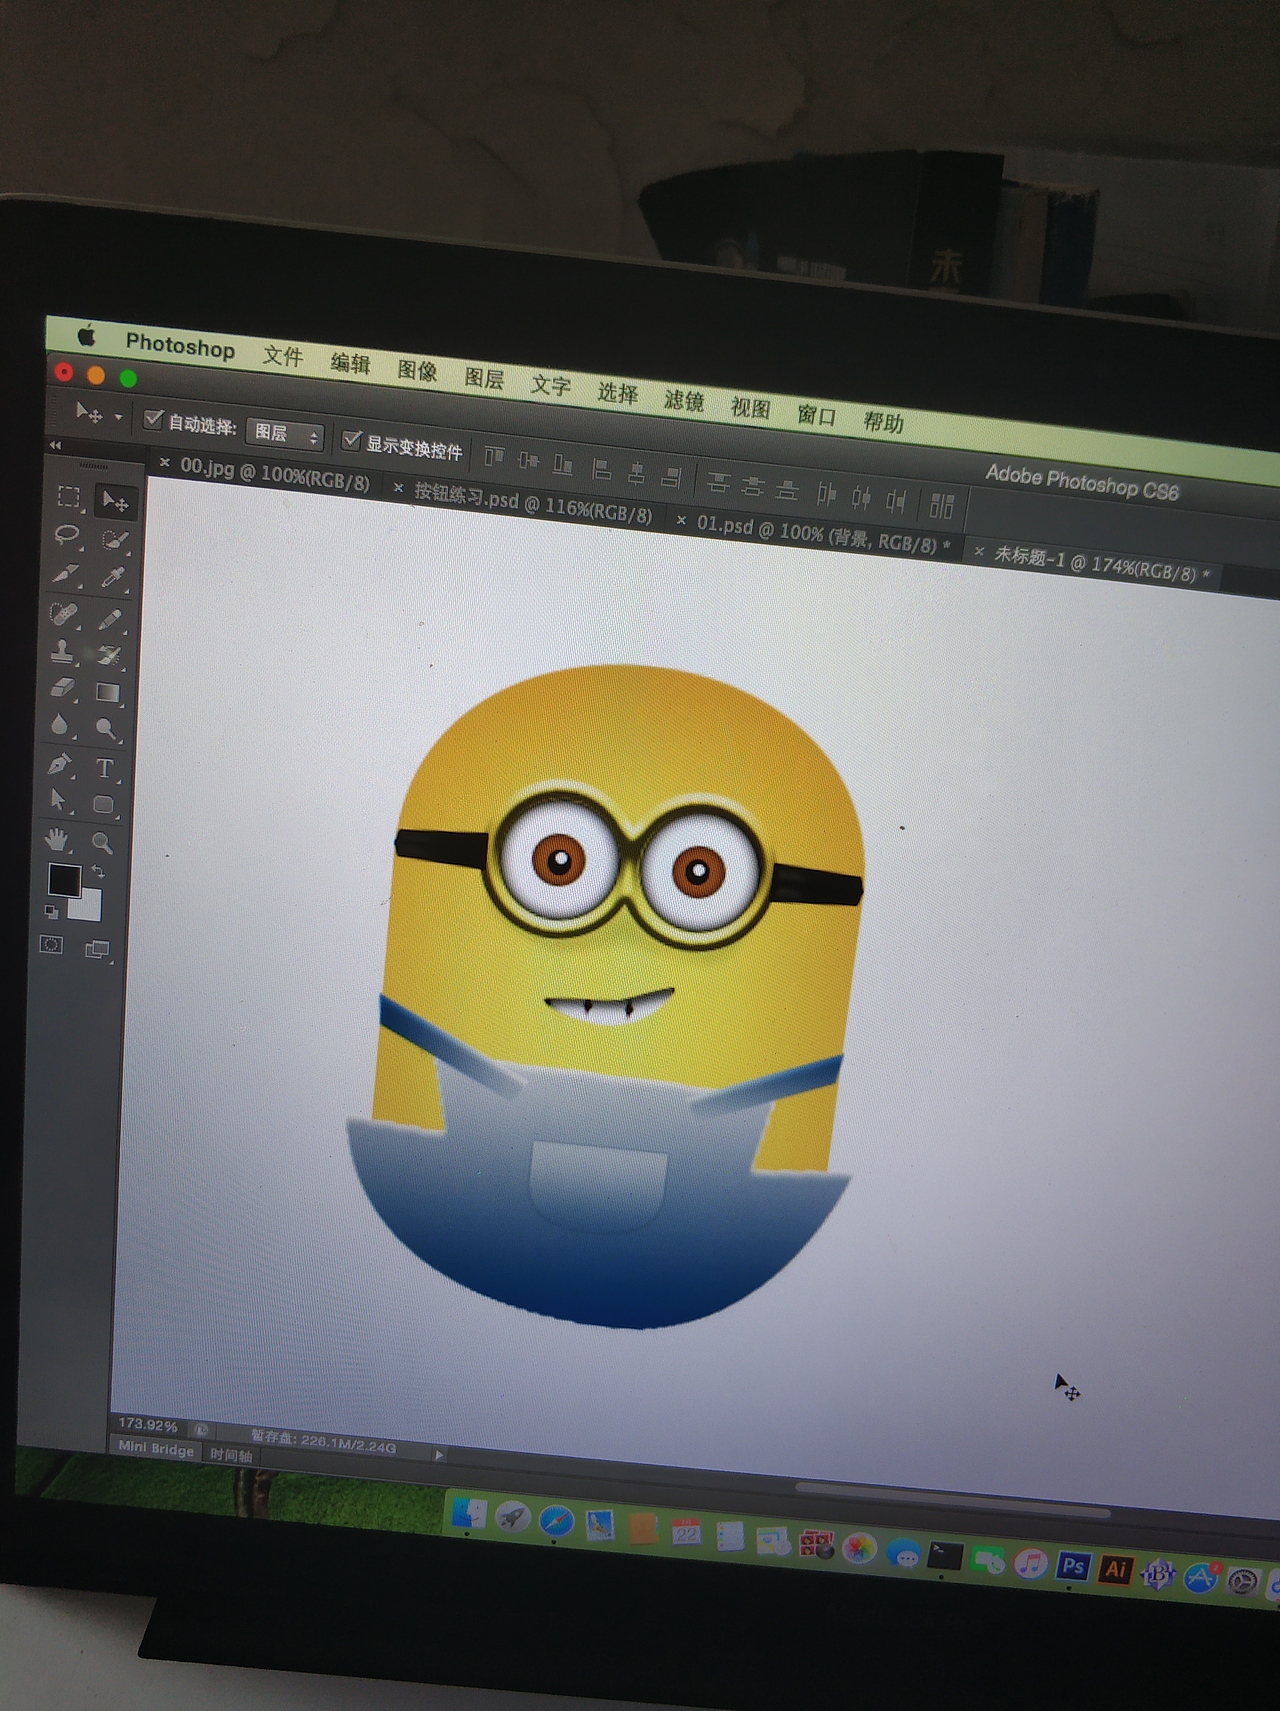Image resolution: width=1280 pixels, height=1711 pixels.
Task: Open the 图像 menu
Action: point(417,371)
